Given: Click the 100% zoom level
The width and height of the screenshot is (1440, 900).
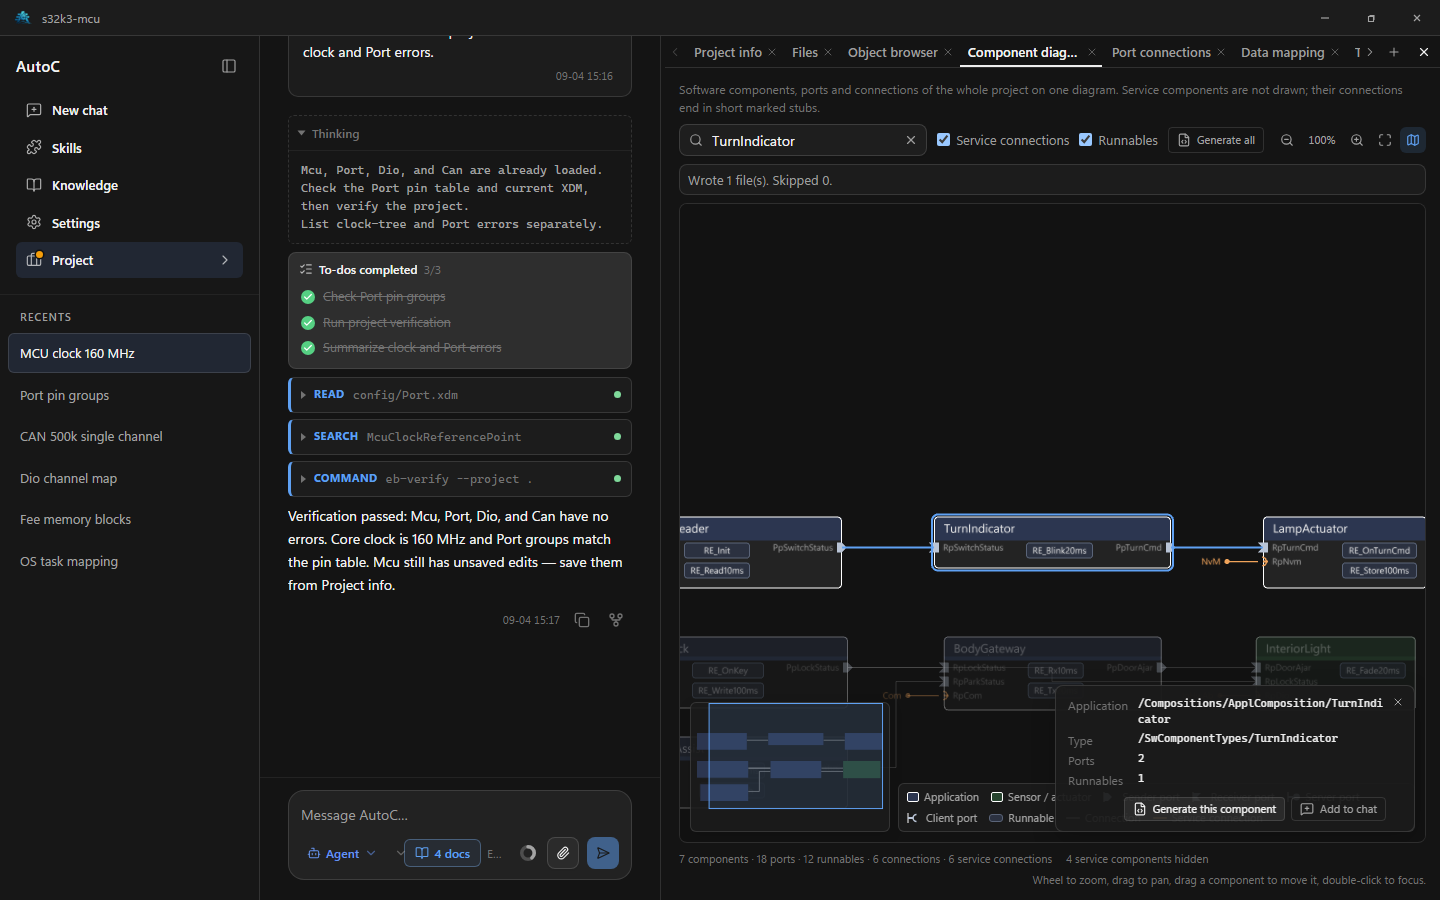Looking at the screenshot, I should pyautogui.click(x=1322, y=140).
